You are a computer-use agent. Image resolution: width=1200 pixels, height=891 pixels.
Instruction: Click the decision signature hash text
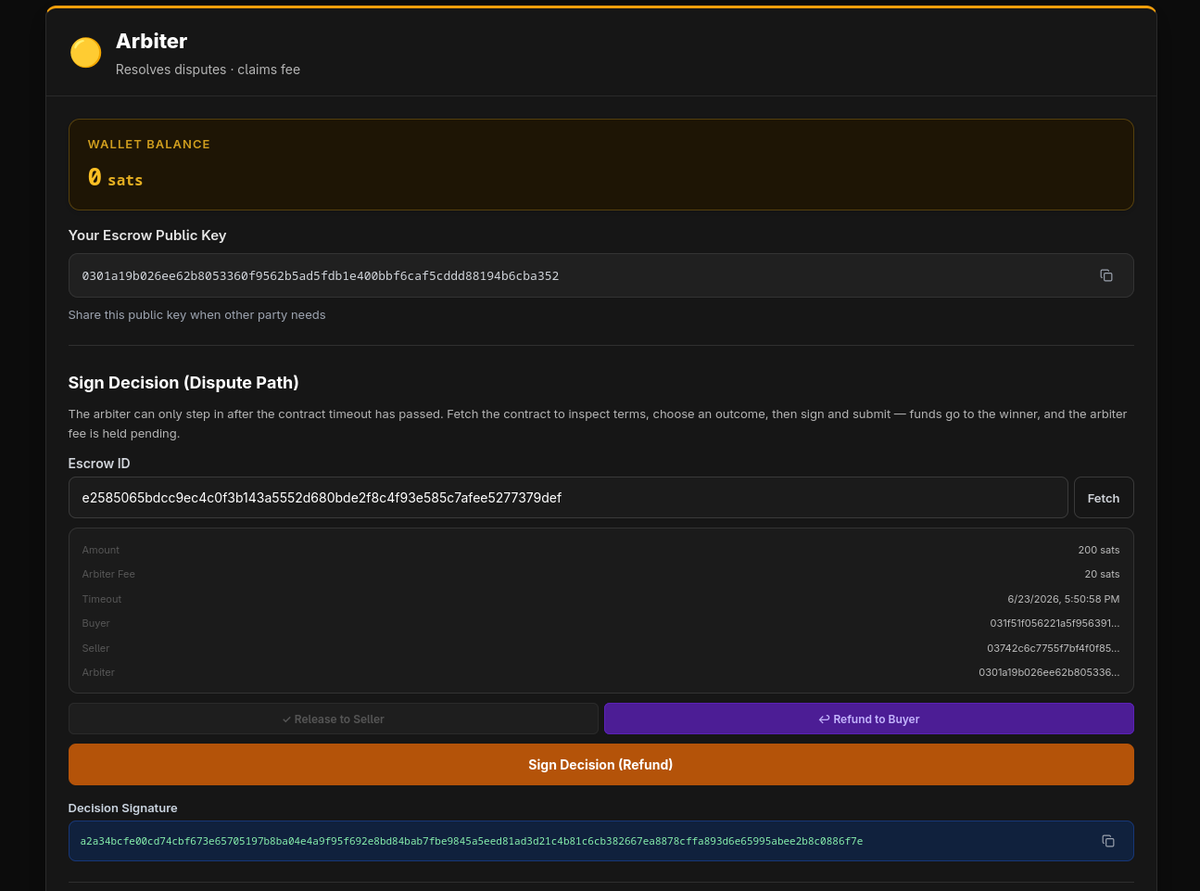pos(471,841)
